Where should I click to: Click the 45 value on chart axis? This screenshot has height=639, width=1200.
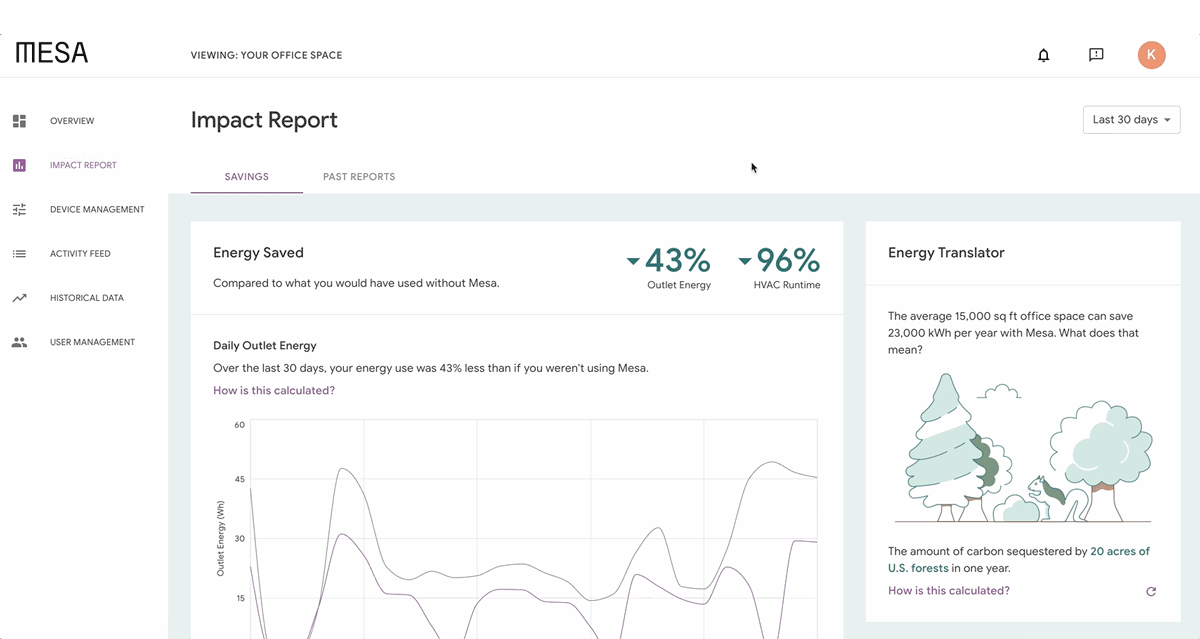pyautogui.click(x=240, y=480)
